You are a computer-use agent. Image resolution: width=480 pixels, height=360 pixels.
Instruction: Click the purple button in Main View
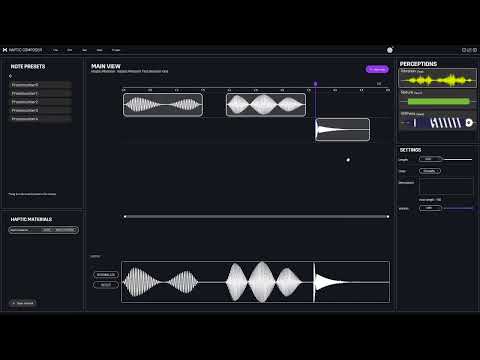(377, 69)
